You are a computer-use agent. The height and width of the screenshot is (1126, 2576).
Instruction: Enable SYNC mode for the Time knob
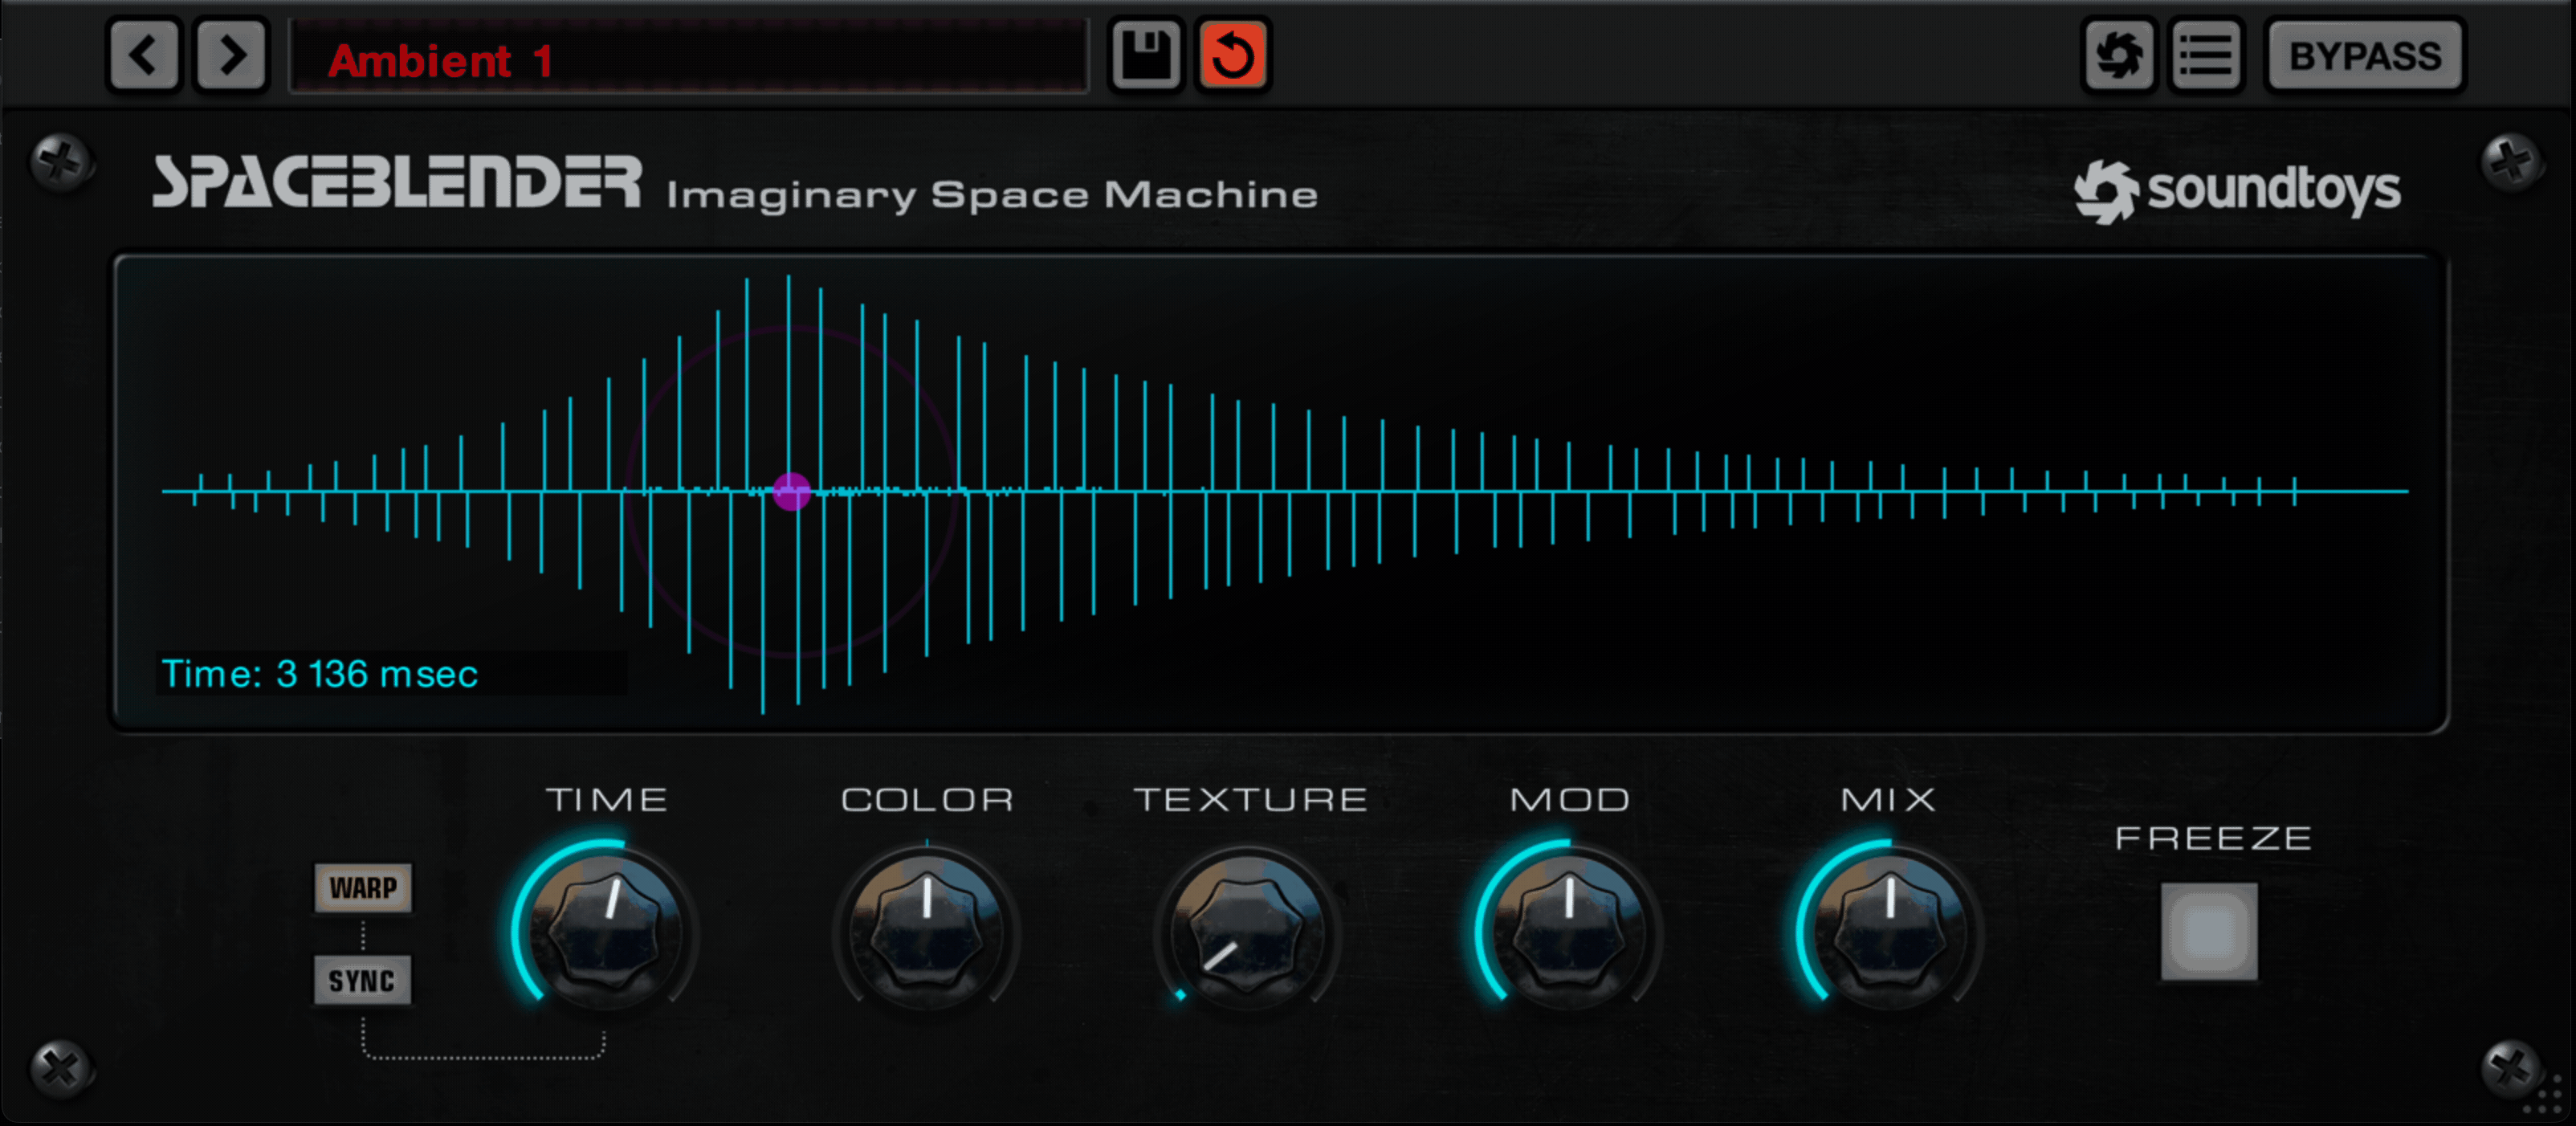363,980
